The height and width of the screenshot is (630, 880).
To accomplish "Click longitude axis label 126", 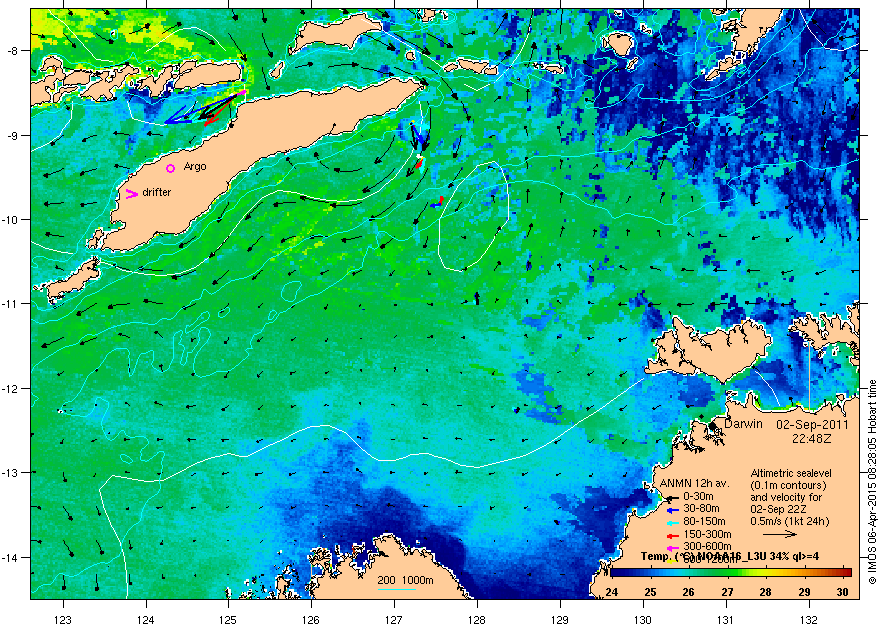I will click(x=311, y=620).
